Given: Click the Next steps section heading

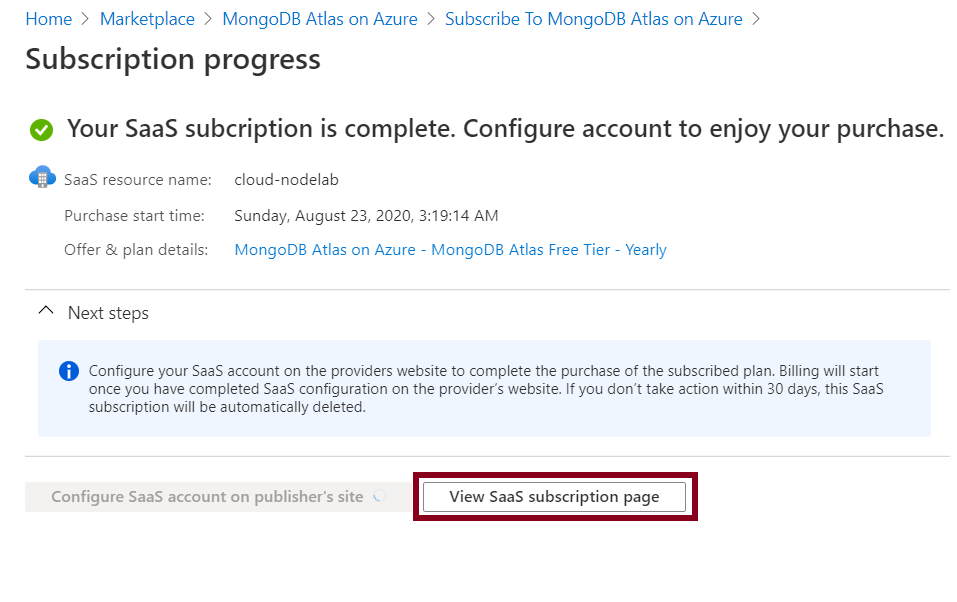Looking at the screenshot, I should click(108, 313).
